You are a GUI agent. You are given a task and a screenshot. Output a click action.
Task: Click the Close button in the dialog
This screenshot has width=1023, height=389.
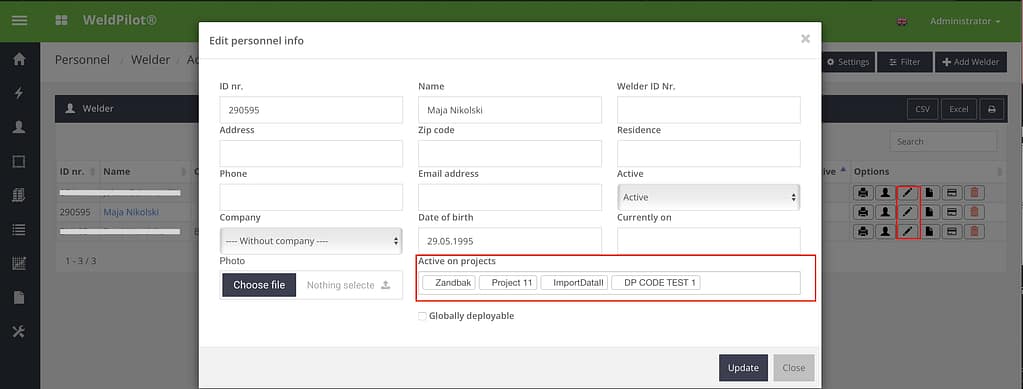[794, 367]
